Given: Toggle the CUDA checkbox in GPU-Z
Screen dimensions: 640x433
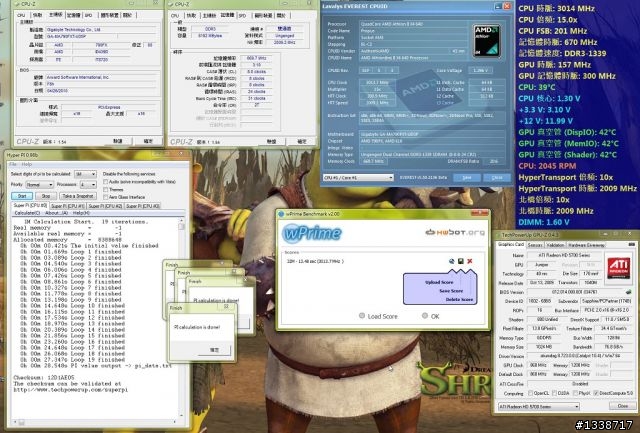Looking at the screenshot, I should click(554, 393).
